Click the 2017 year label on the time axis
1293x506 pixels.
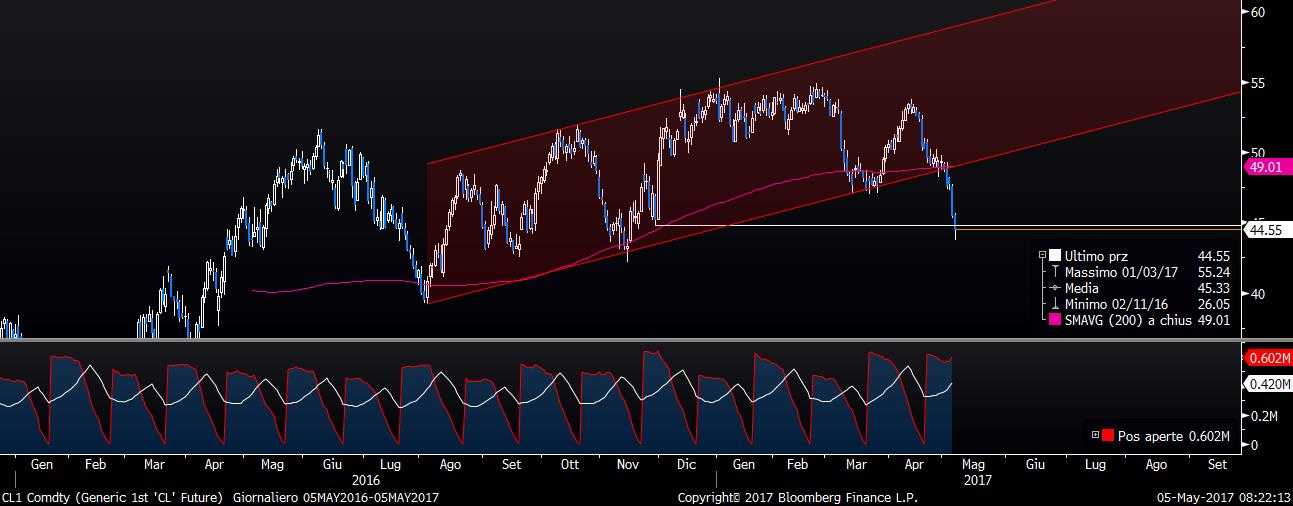tap(977, 480)
